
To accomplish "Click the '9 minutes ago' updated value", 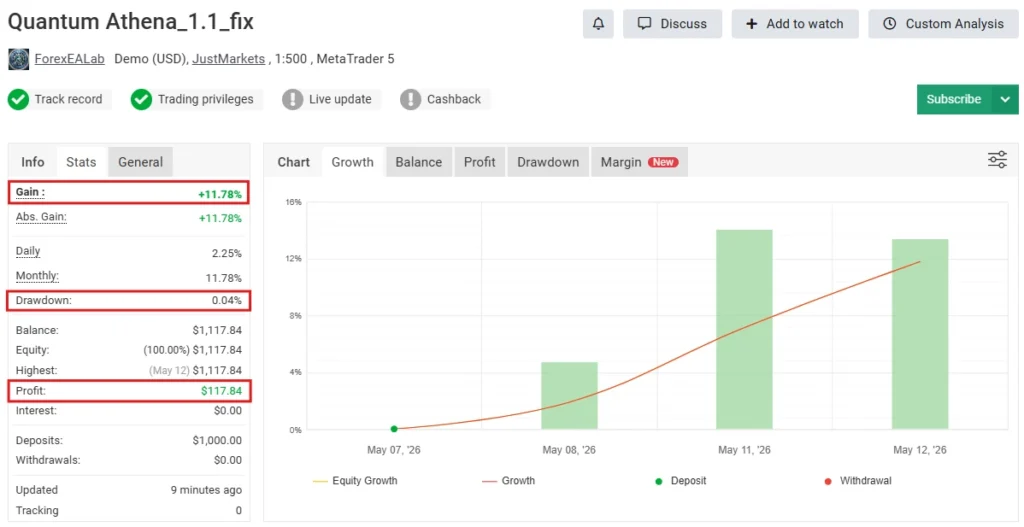I will [206, 490].
